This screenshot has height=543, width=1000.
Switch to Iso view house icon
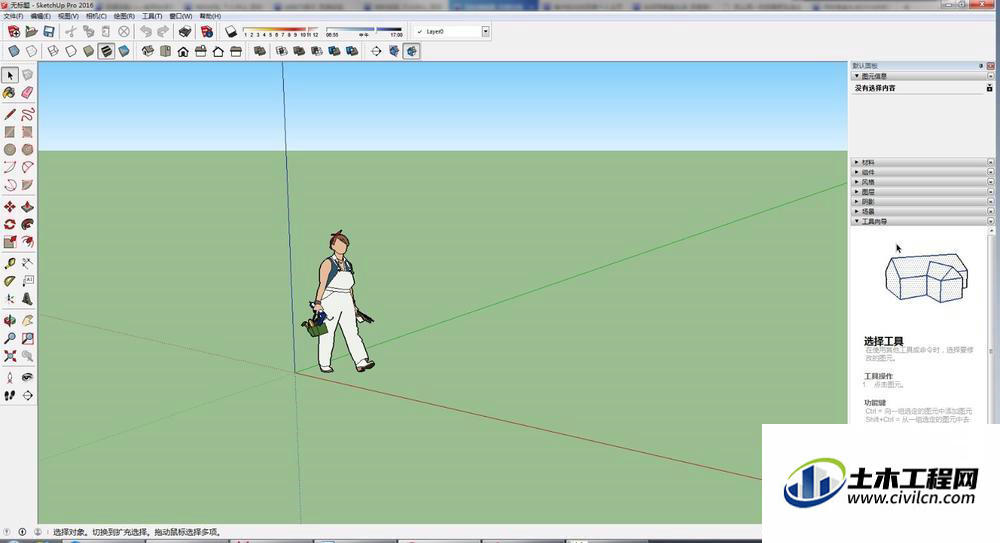148,51
